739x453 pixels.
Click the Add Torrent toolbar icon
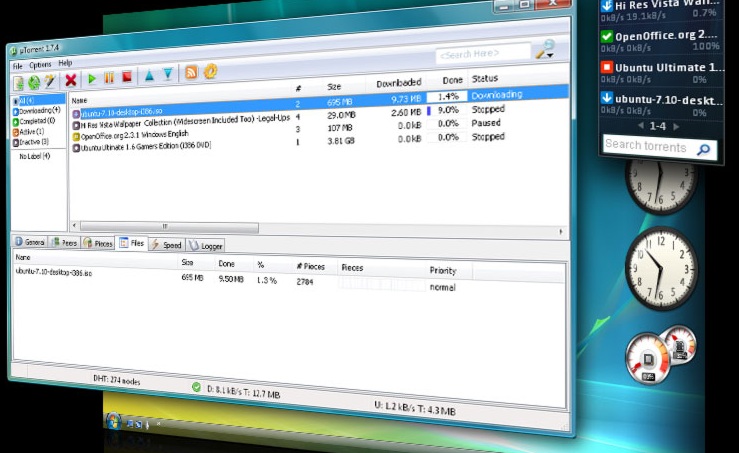(x=18, y=83)
